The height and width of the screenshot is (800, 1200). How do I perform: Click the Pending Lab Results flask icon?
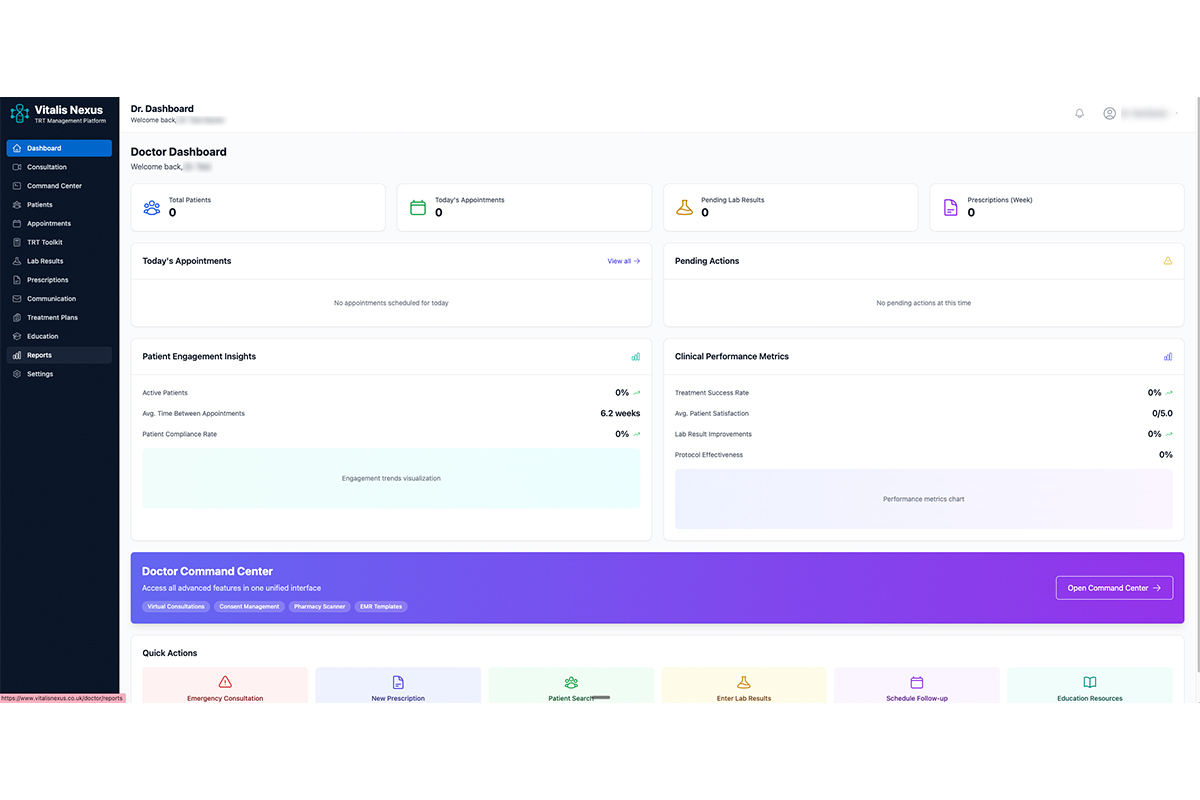pyautogui.click(x=684, y=207)
